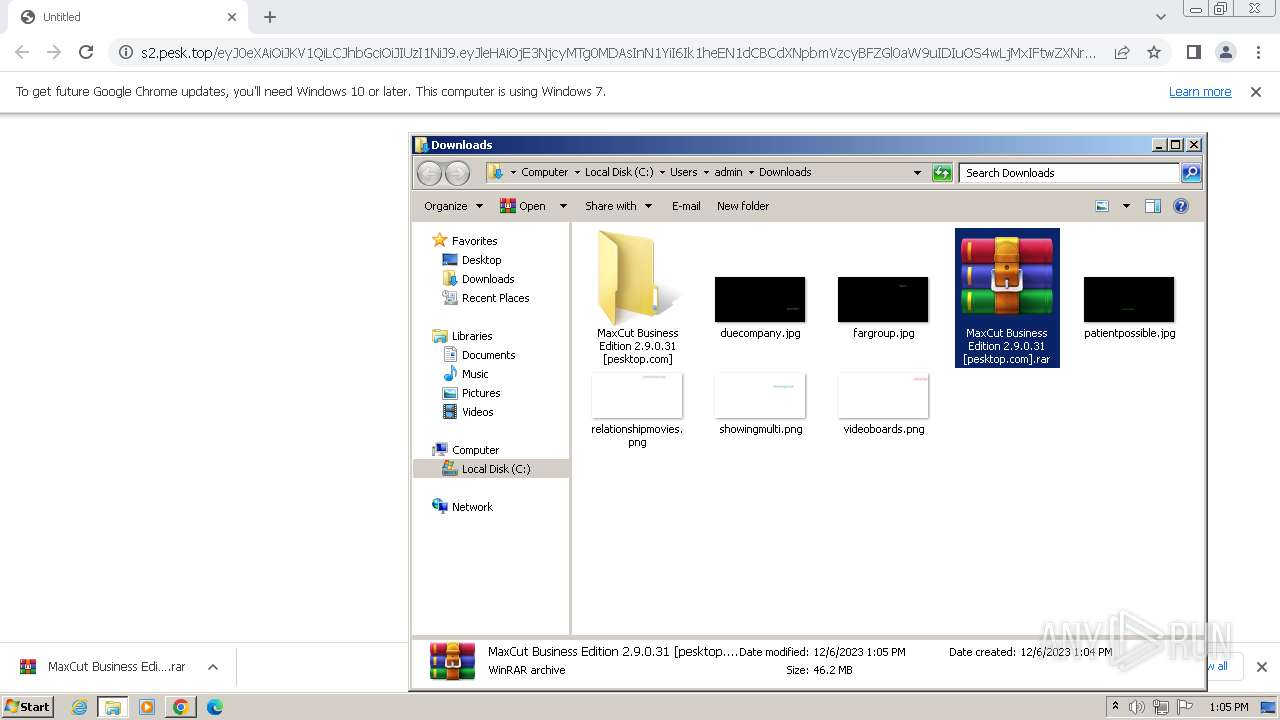Open Internet Explorer from taskbar

79,707
